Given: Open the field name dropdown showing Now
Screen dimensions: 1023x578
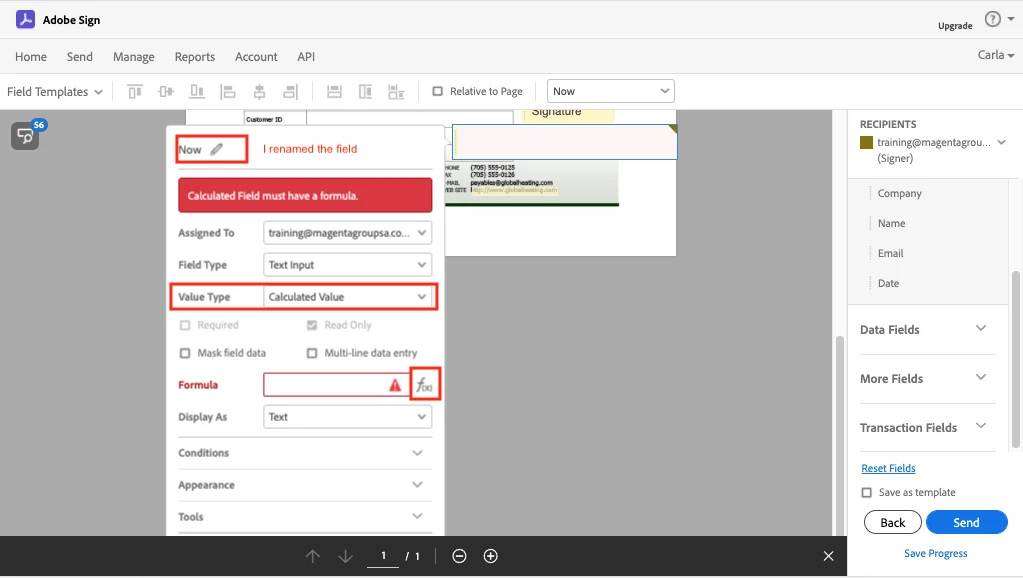Looking at the screenshot, I should 611,91.
